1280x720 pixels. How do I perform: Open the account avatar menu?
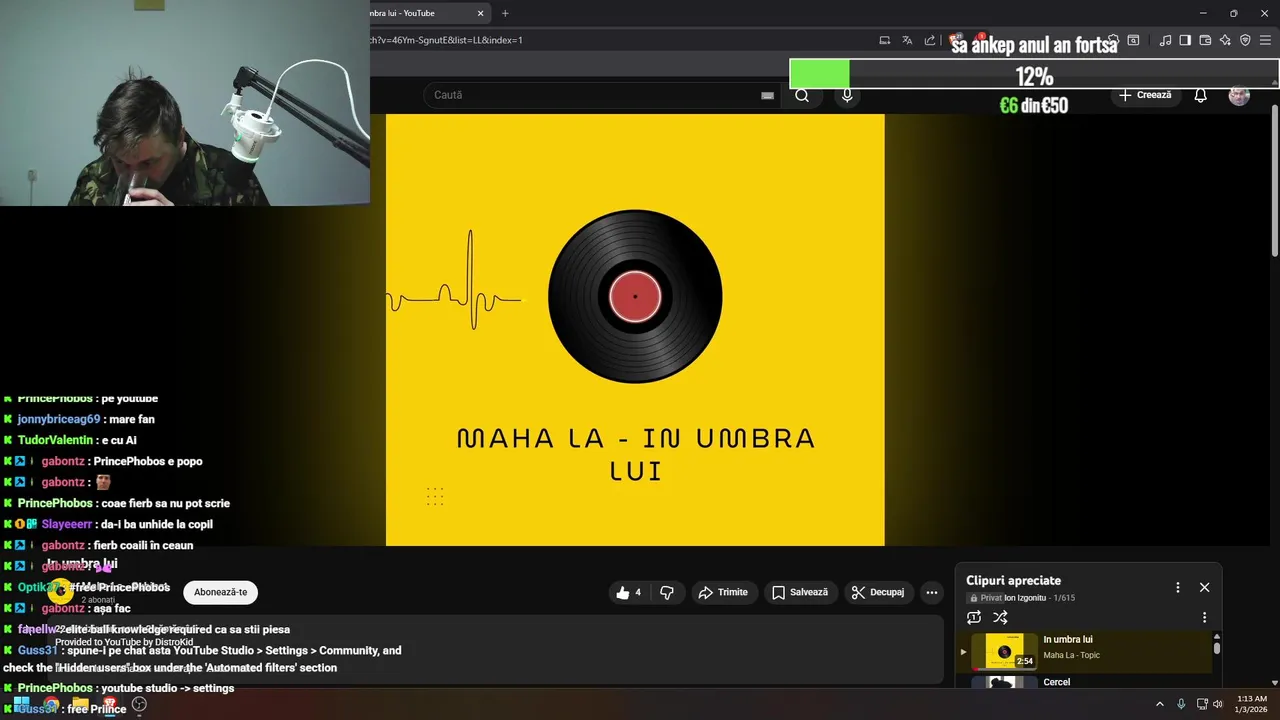coord(1239,95)
